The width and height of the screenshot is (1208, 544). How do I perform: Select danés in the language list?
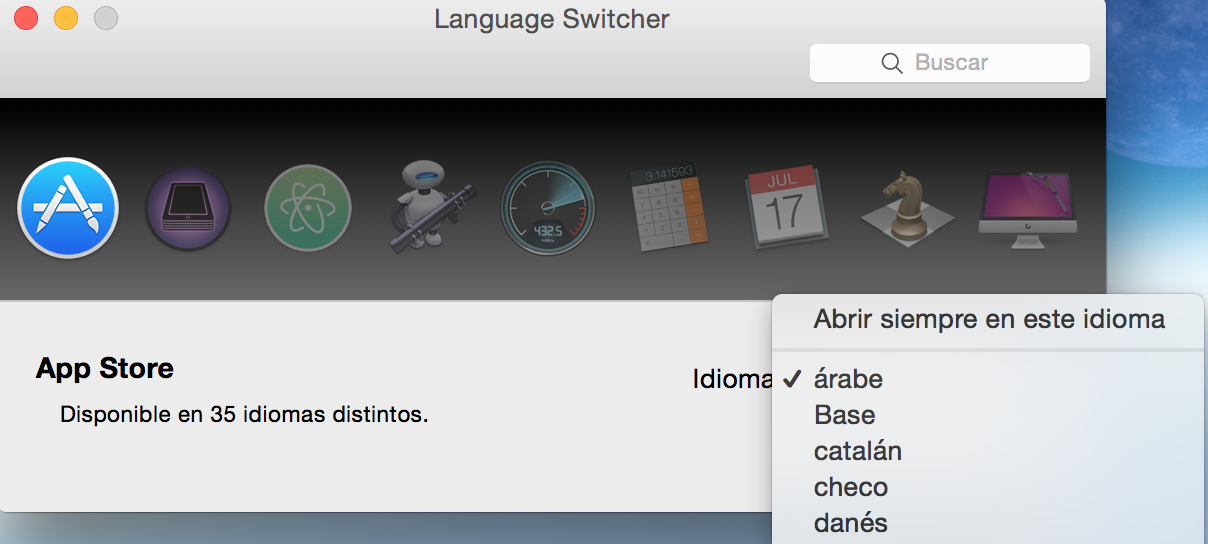[x=989, y=523]
